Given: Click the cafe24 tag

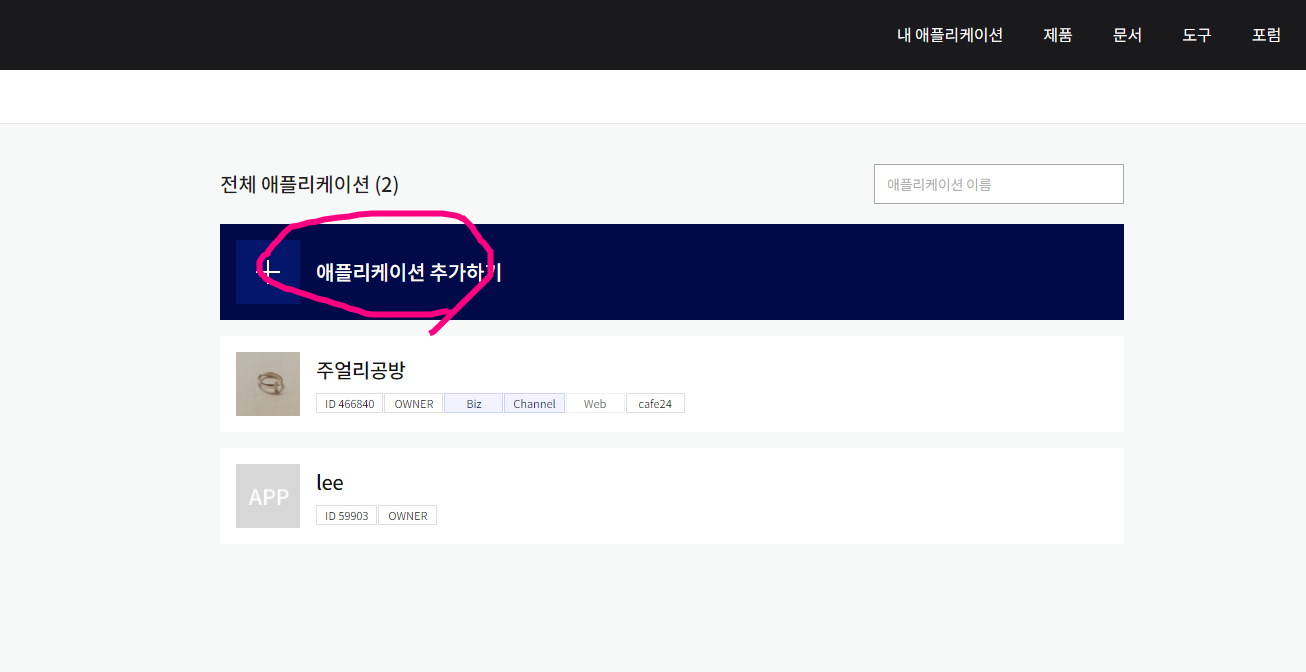Looking at the screenshot, I should tap(655, 404).
